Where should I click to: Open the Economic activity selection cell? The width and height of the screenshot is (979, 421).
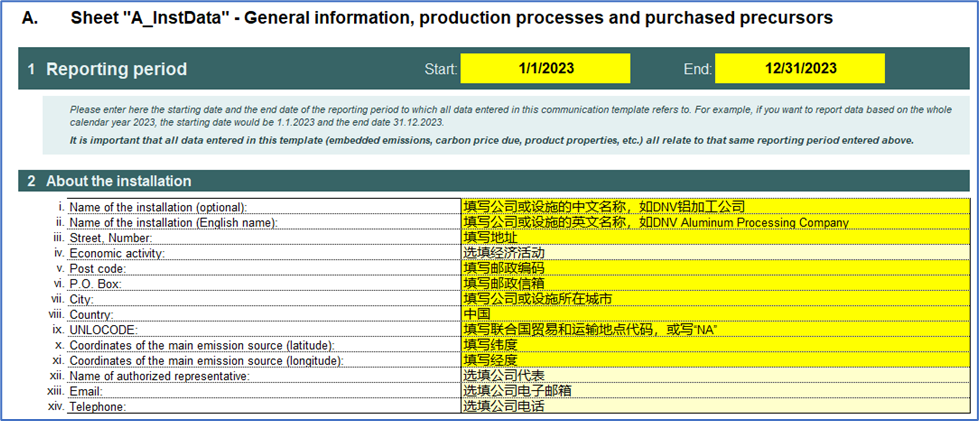(714, 253)
